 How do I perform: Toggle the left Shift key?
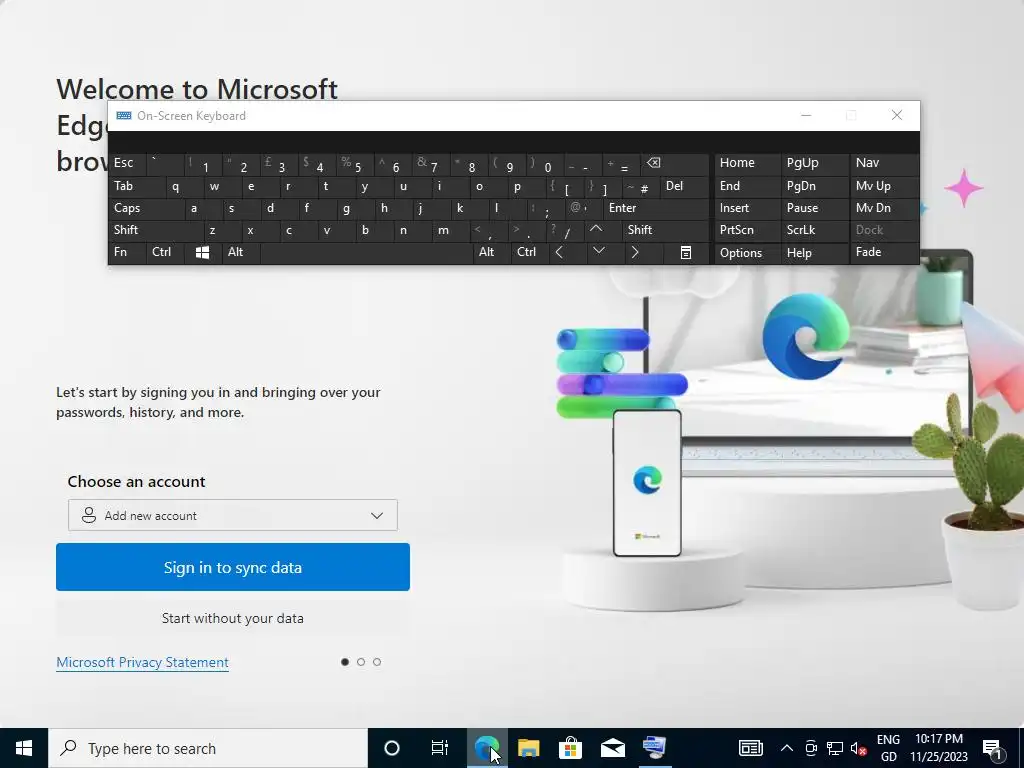157,230
